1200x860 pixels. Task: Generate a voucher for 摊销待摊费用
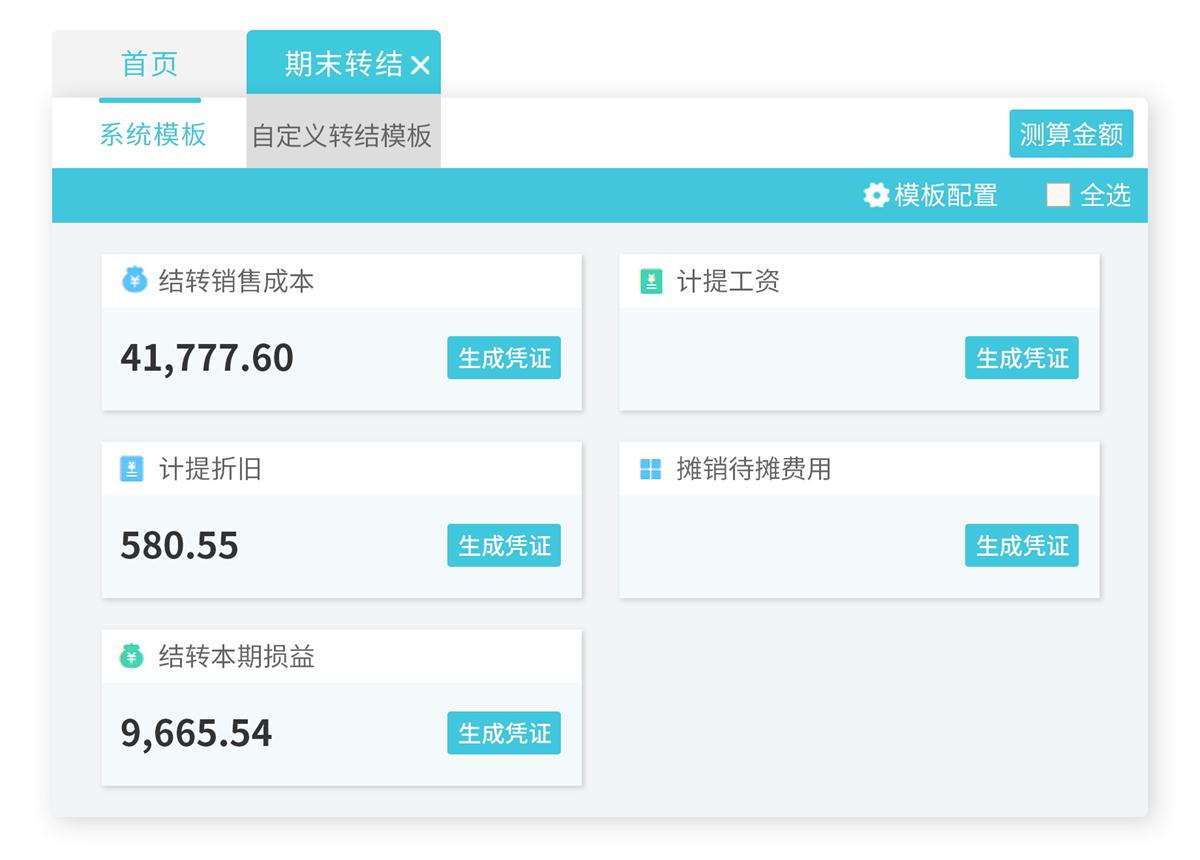click(1021, 546)
